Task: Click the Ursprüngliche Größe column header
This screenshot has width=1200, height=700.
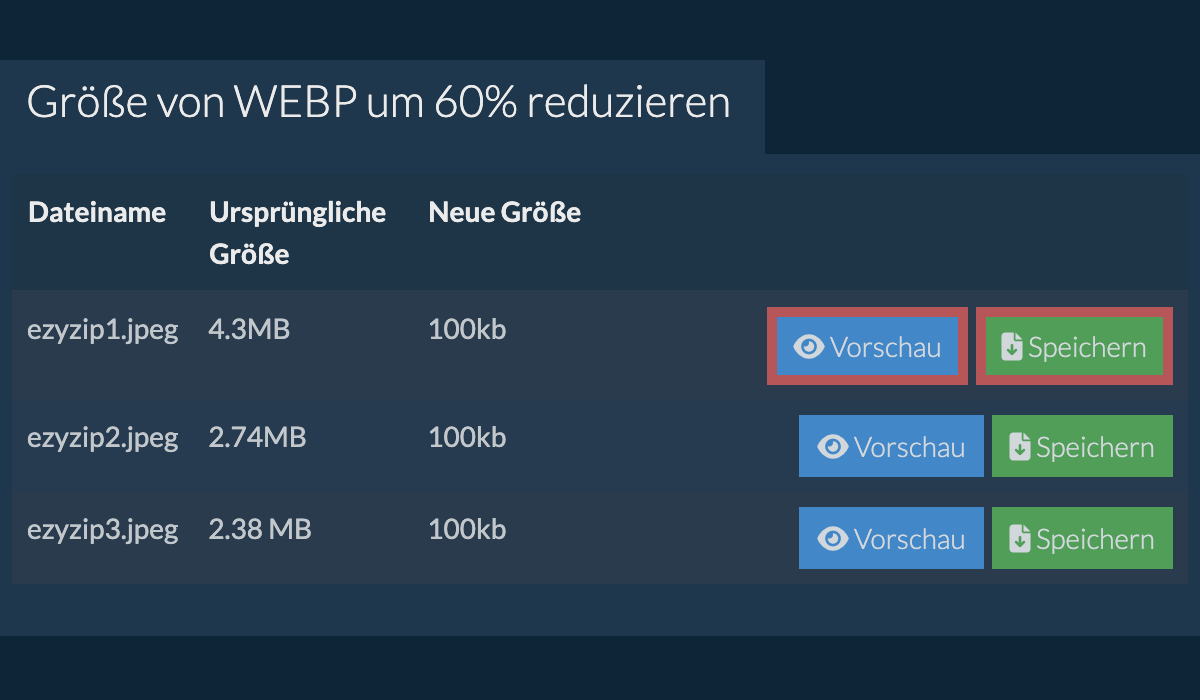Action: (297, 233)
